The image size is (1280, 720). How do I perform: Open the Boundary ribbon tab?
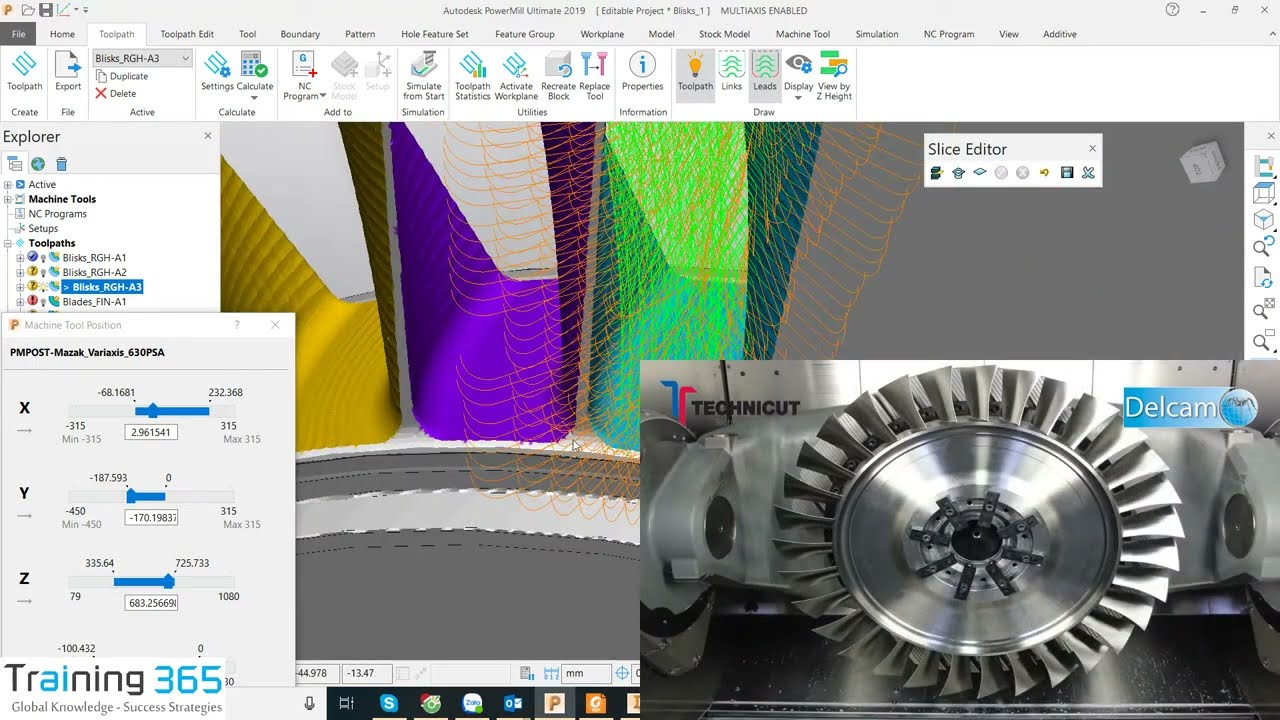tap(300, 34)
